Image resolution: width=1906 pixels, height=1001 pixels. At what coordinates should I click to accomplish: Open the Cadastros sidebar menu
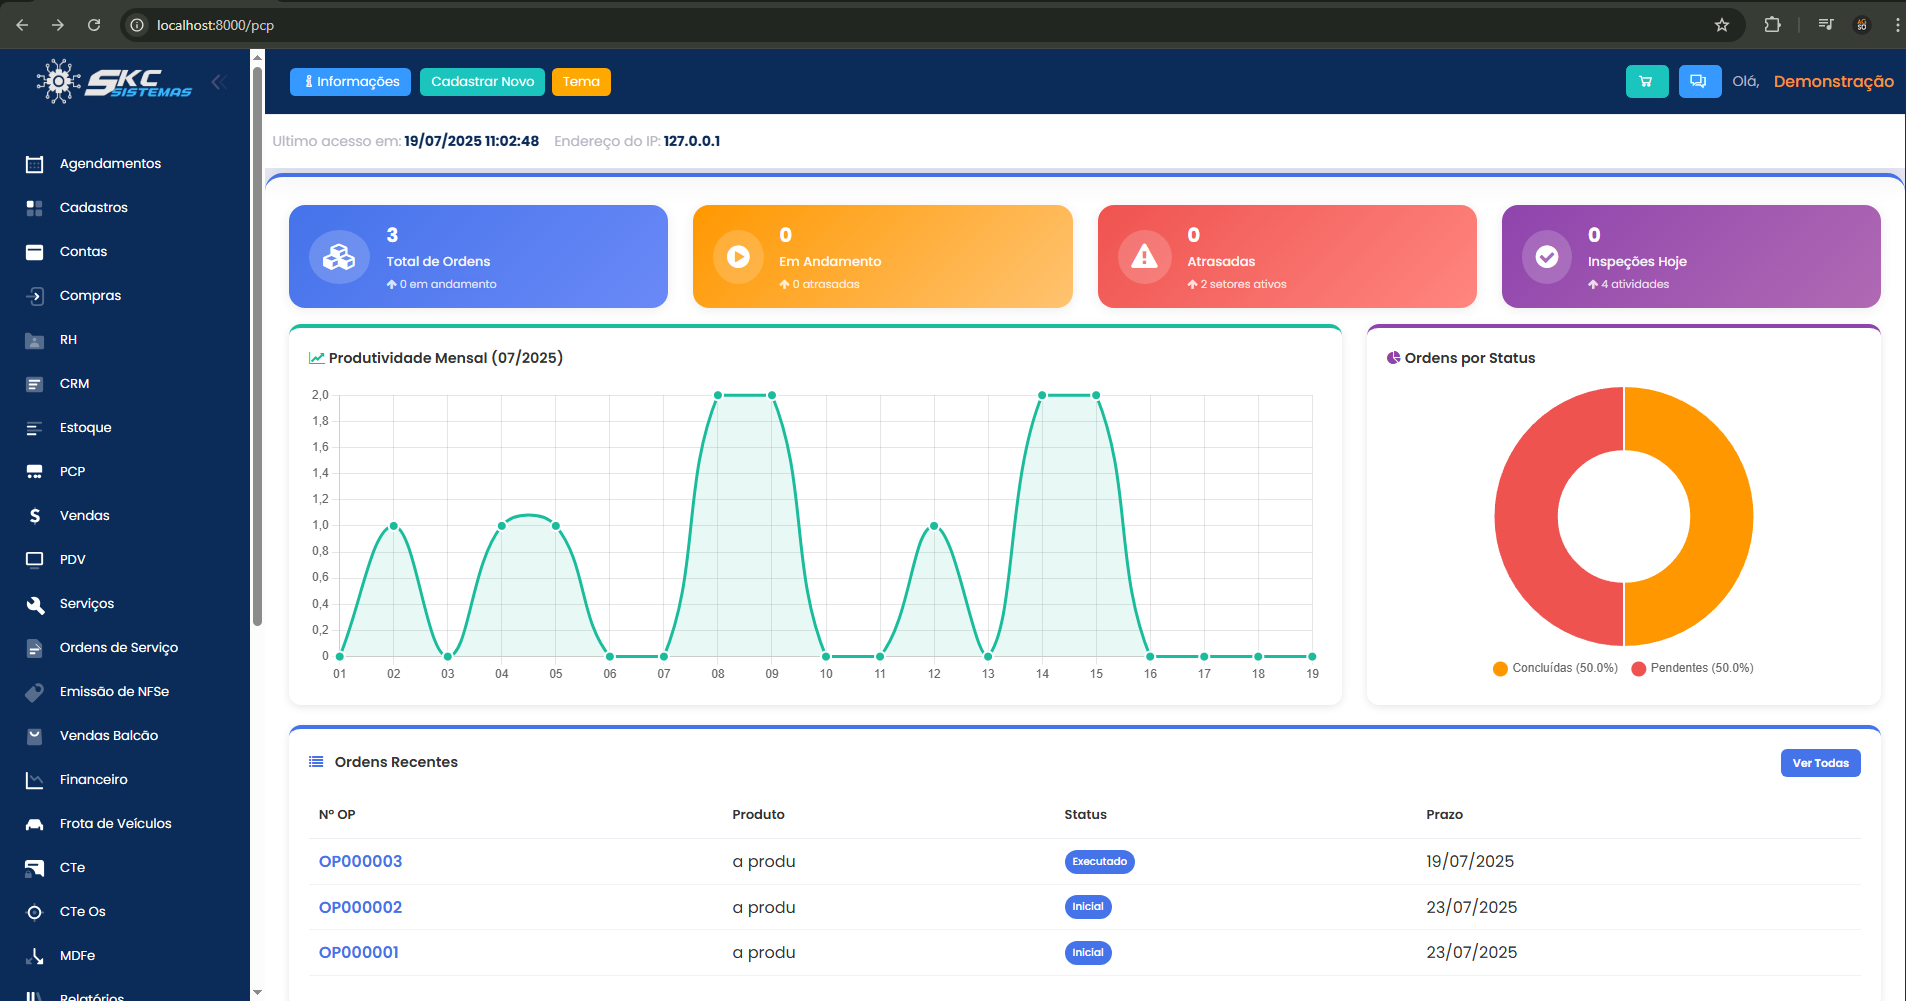pyautogui.click(x=93, y=208)
